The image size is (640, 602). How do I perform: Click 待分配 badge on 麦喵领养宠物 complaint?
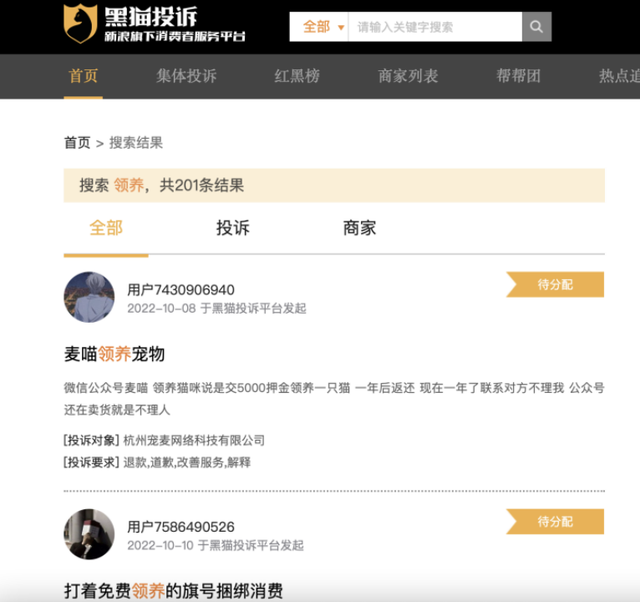555,284
